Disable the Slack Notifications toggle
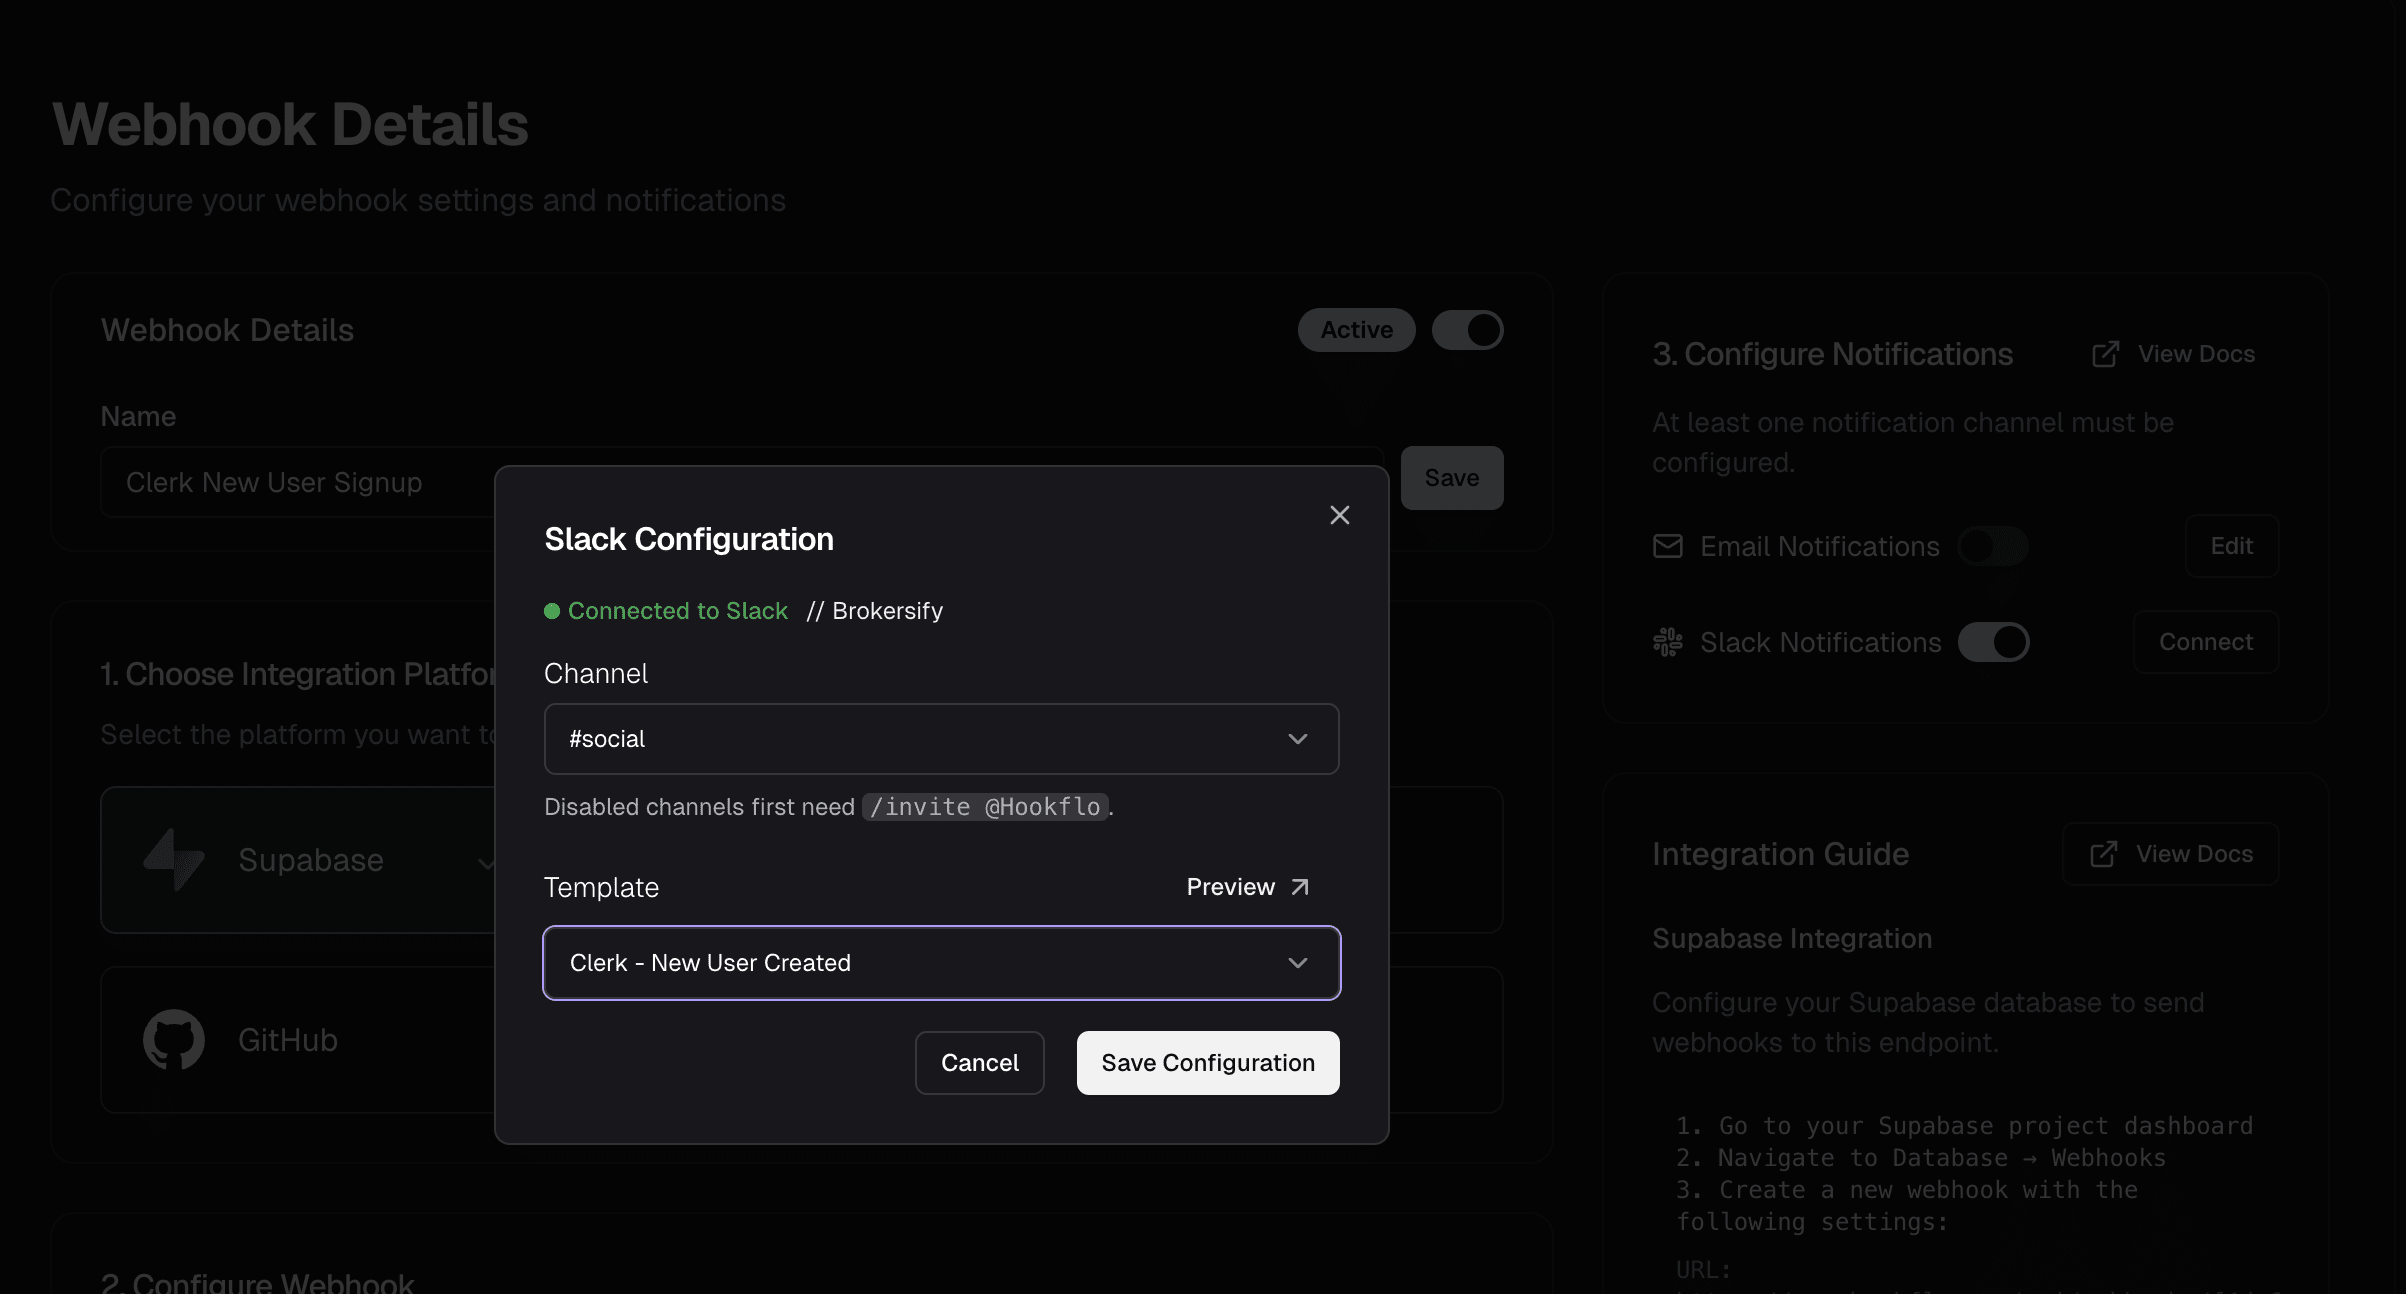This screenshot has width=2406, height=1294. (x=1993, y=642)
